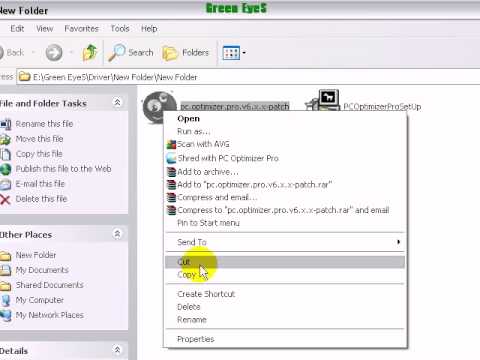Choose Rename in the context menu

285,320
